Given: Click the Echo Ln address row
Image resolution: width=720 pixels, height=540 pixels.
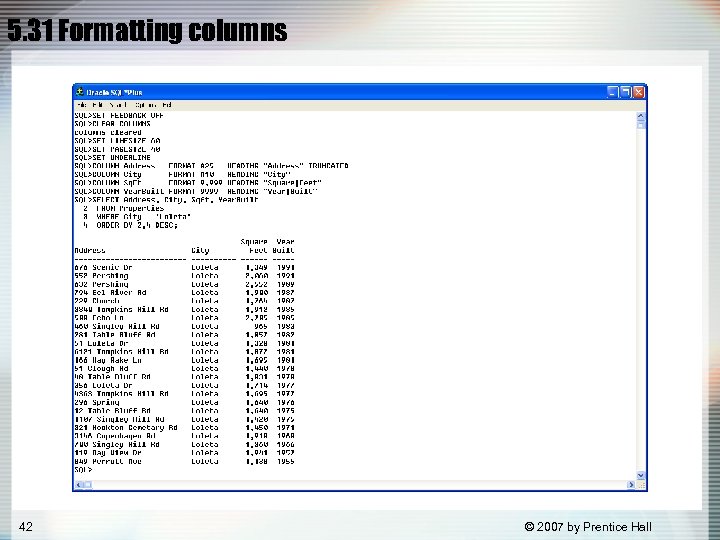Looking at the screenshot, I should pyautogui.click(x=184, y=318).
